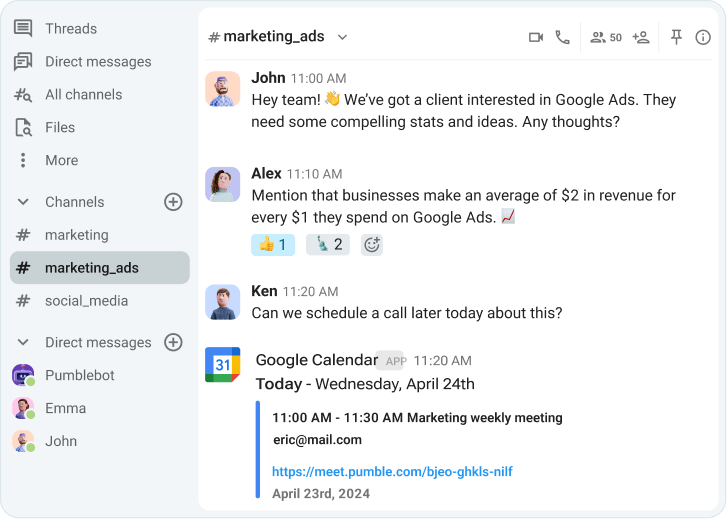Switch to the social_media channel

pos(86,300)
